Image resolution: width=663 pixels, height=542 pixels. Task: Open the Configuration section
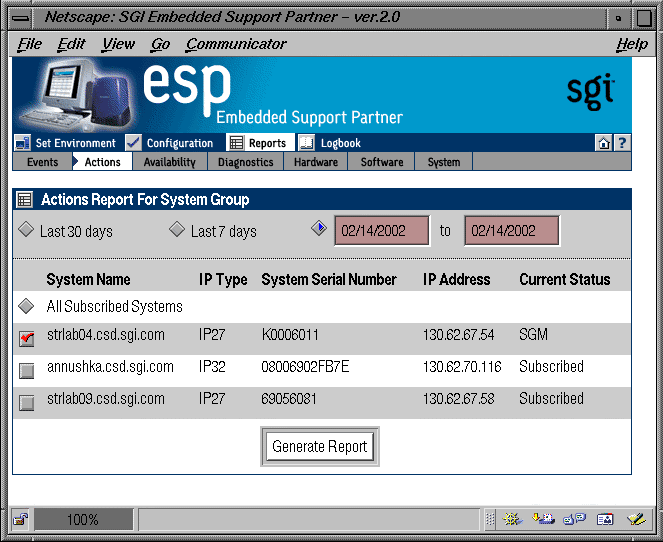tap(180, 143)
